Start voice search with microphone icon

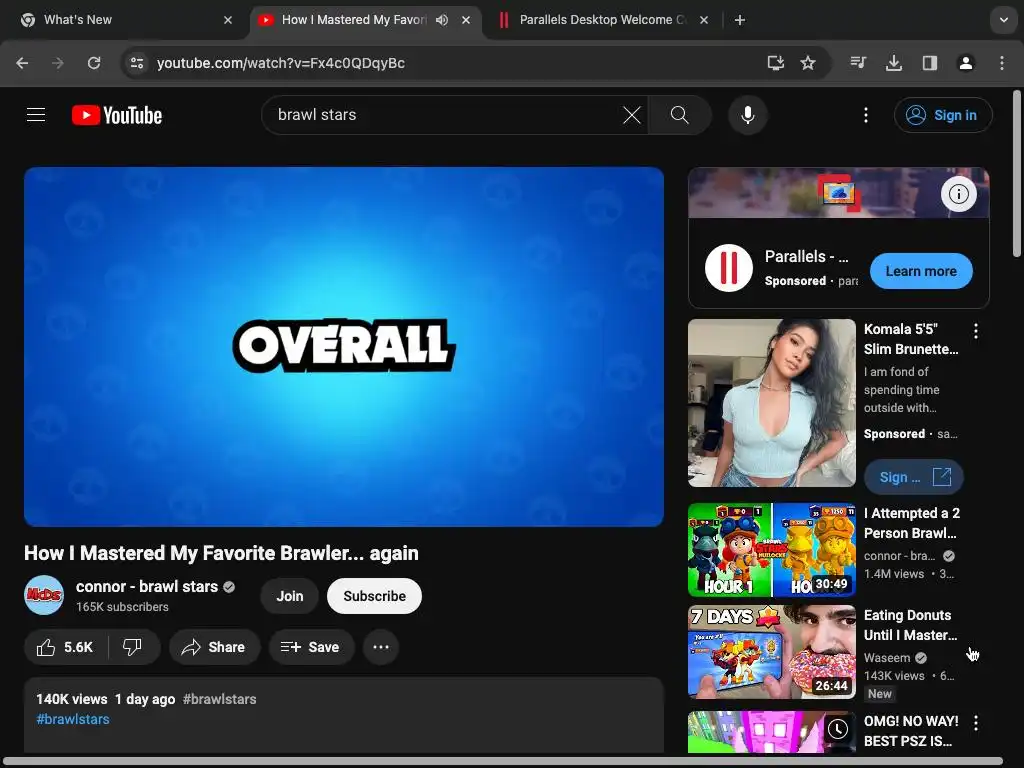(748, 115)
